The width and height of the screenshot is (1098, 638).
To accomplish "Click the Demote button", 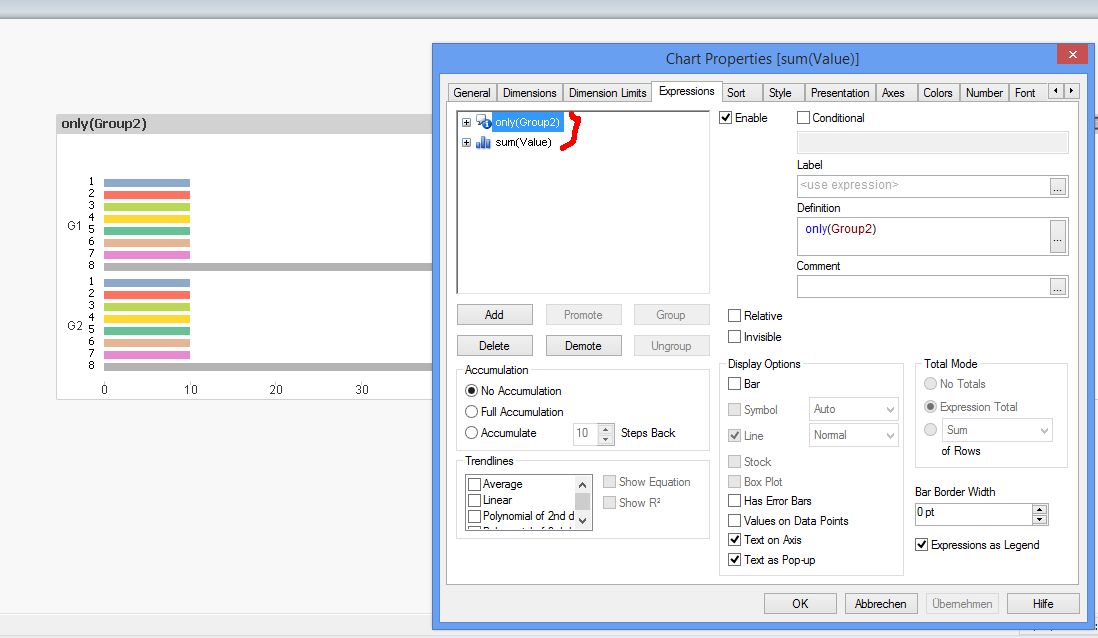I will (x=583, y=346).
